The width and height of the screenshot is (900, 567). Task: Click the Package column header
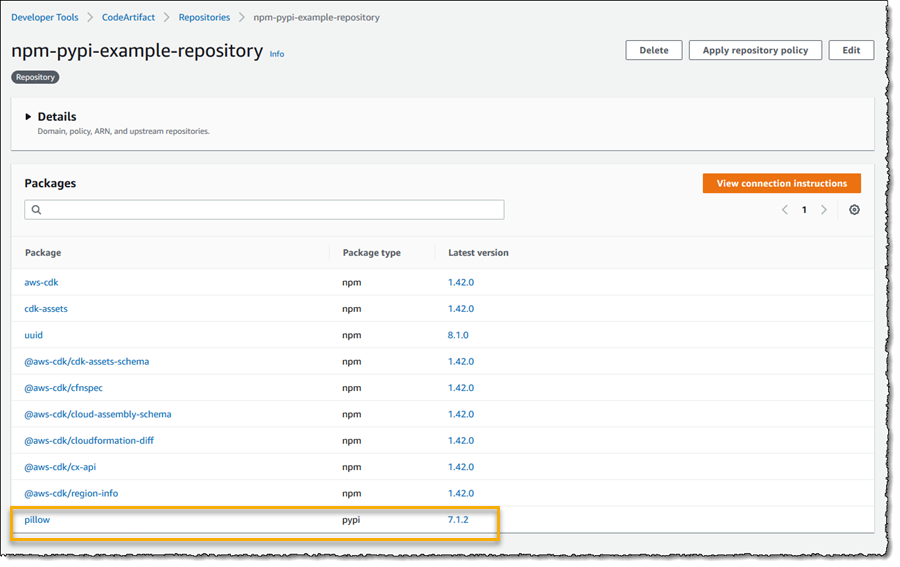coord(43,253)
